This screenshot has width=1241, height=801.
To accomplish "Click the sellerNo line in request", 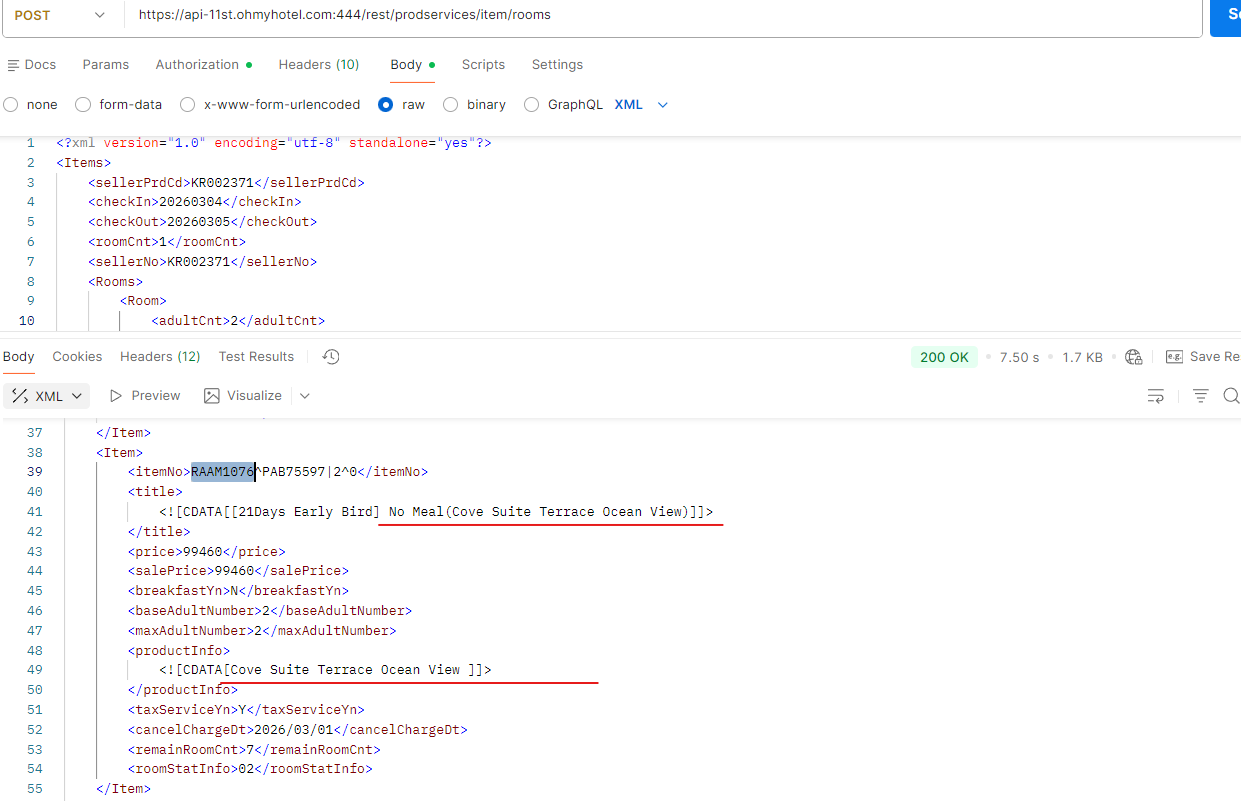I will [202, 262].
